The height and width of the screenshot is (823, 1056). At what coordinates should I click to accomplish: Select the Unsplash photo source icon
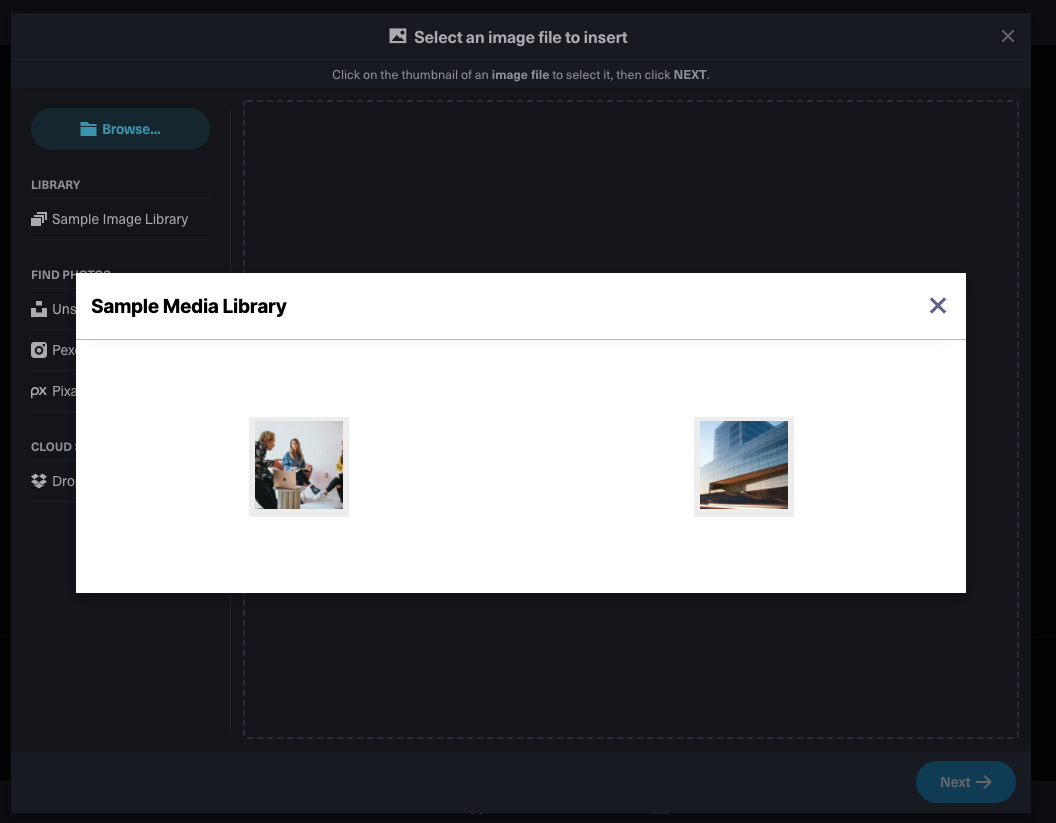click(39, 309)
